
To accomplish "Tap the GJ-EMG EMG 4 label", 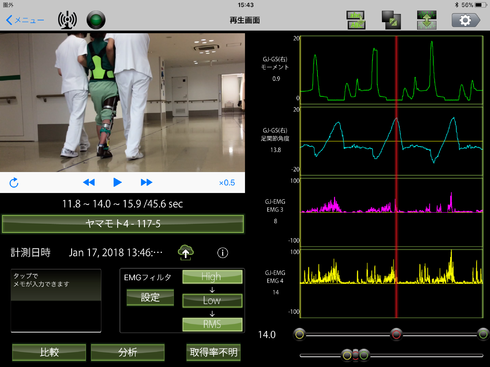I will (275, 277).
